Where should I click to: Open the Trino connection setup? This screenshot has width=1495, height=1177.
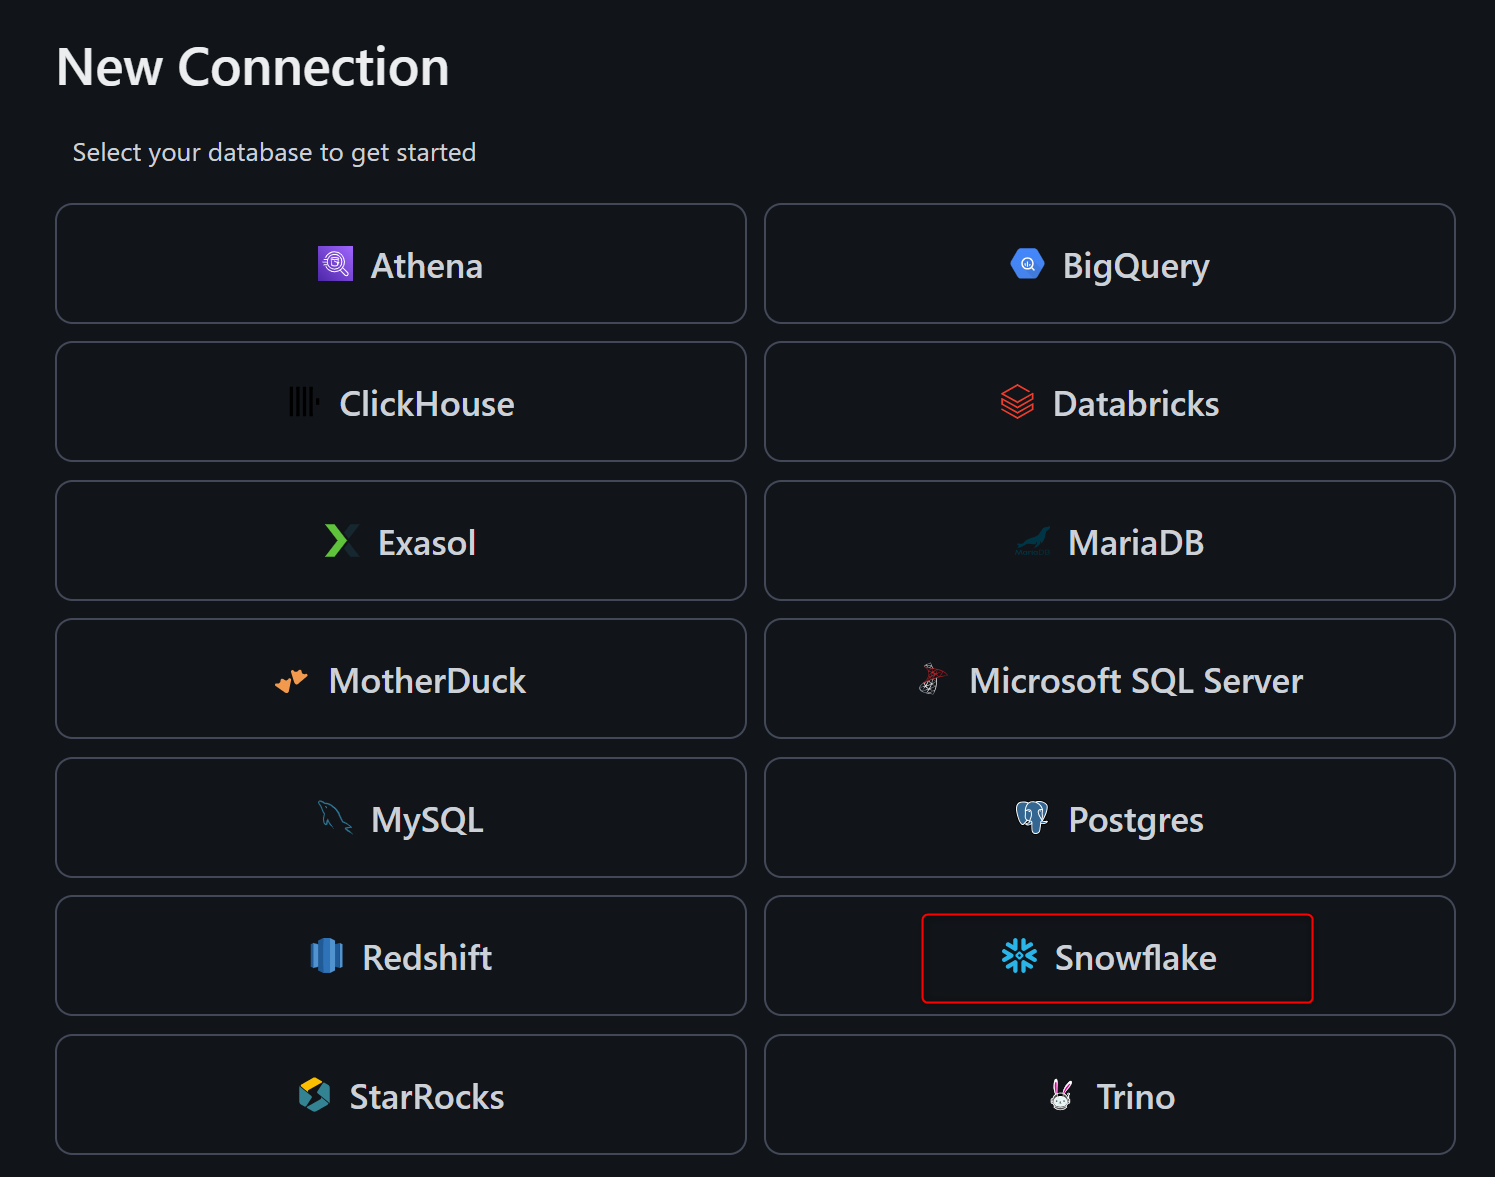1109,1095
